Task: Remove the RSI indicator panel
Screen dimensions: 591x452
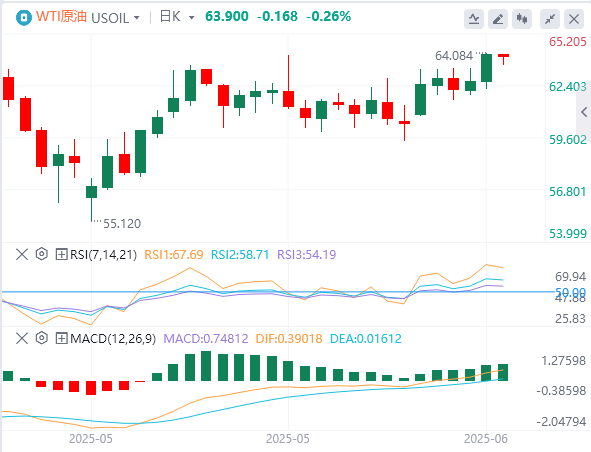Action: [x=22, y=254]
